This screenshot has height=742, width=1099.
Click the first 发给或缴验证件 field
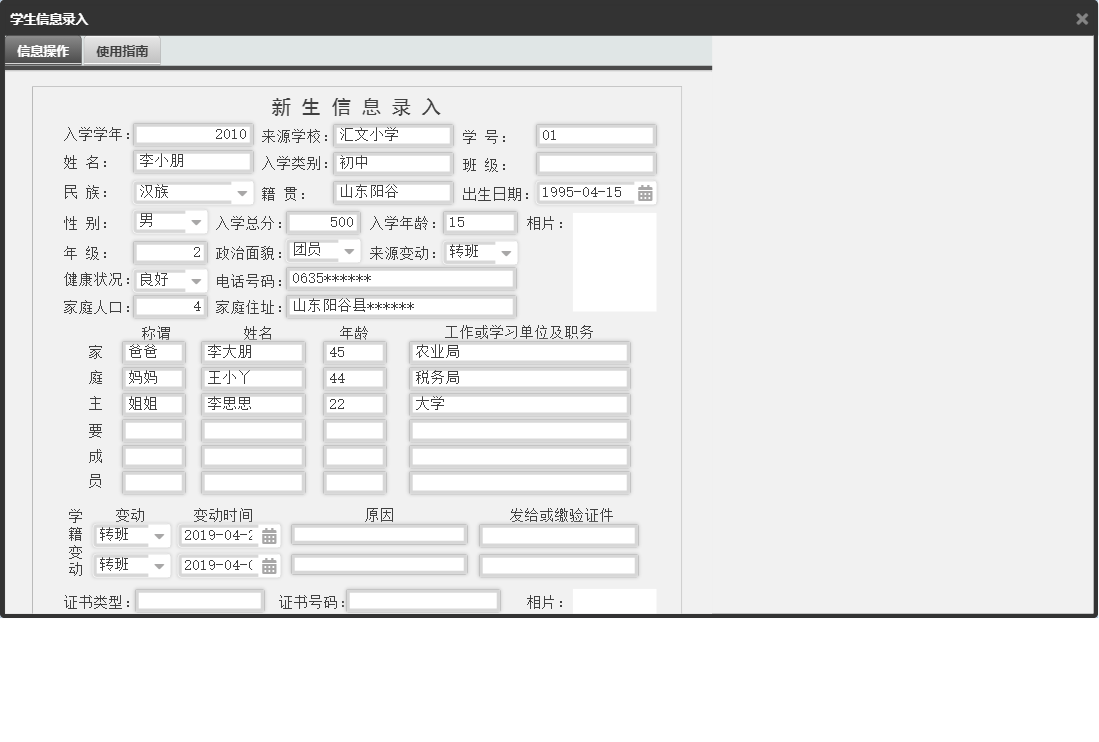point(559,536)
